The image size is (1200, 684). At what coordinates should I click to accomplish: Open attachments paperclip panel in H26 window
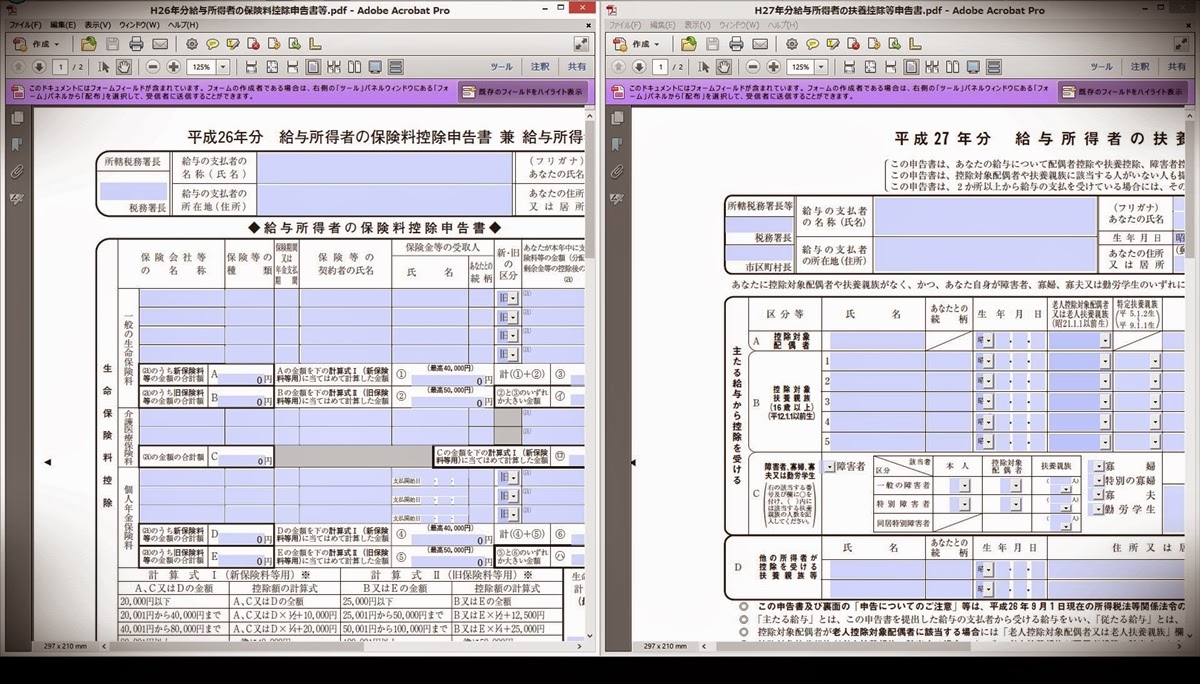tap(16, 172)
